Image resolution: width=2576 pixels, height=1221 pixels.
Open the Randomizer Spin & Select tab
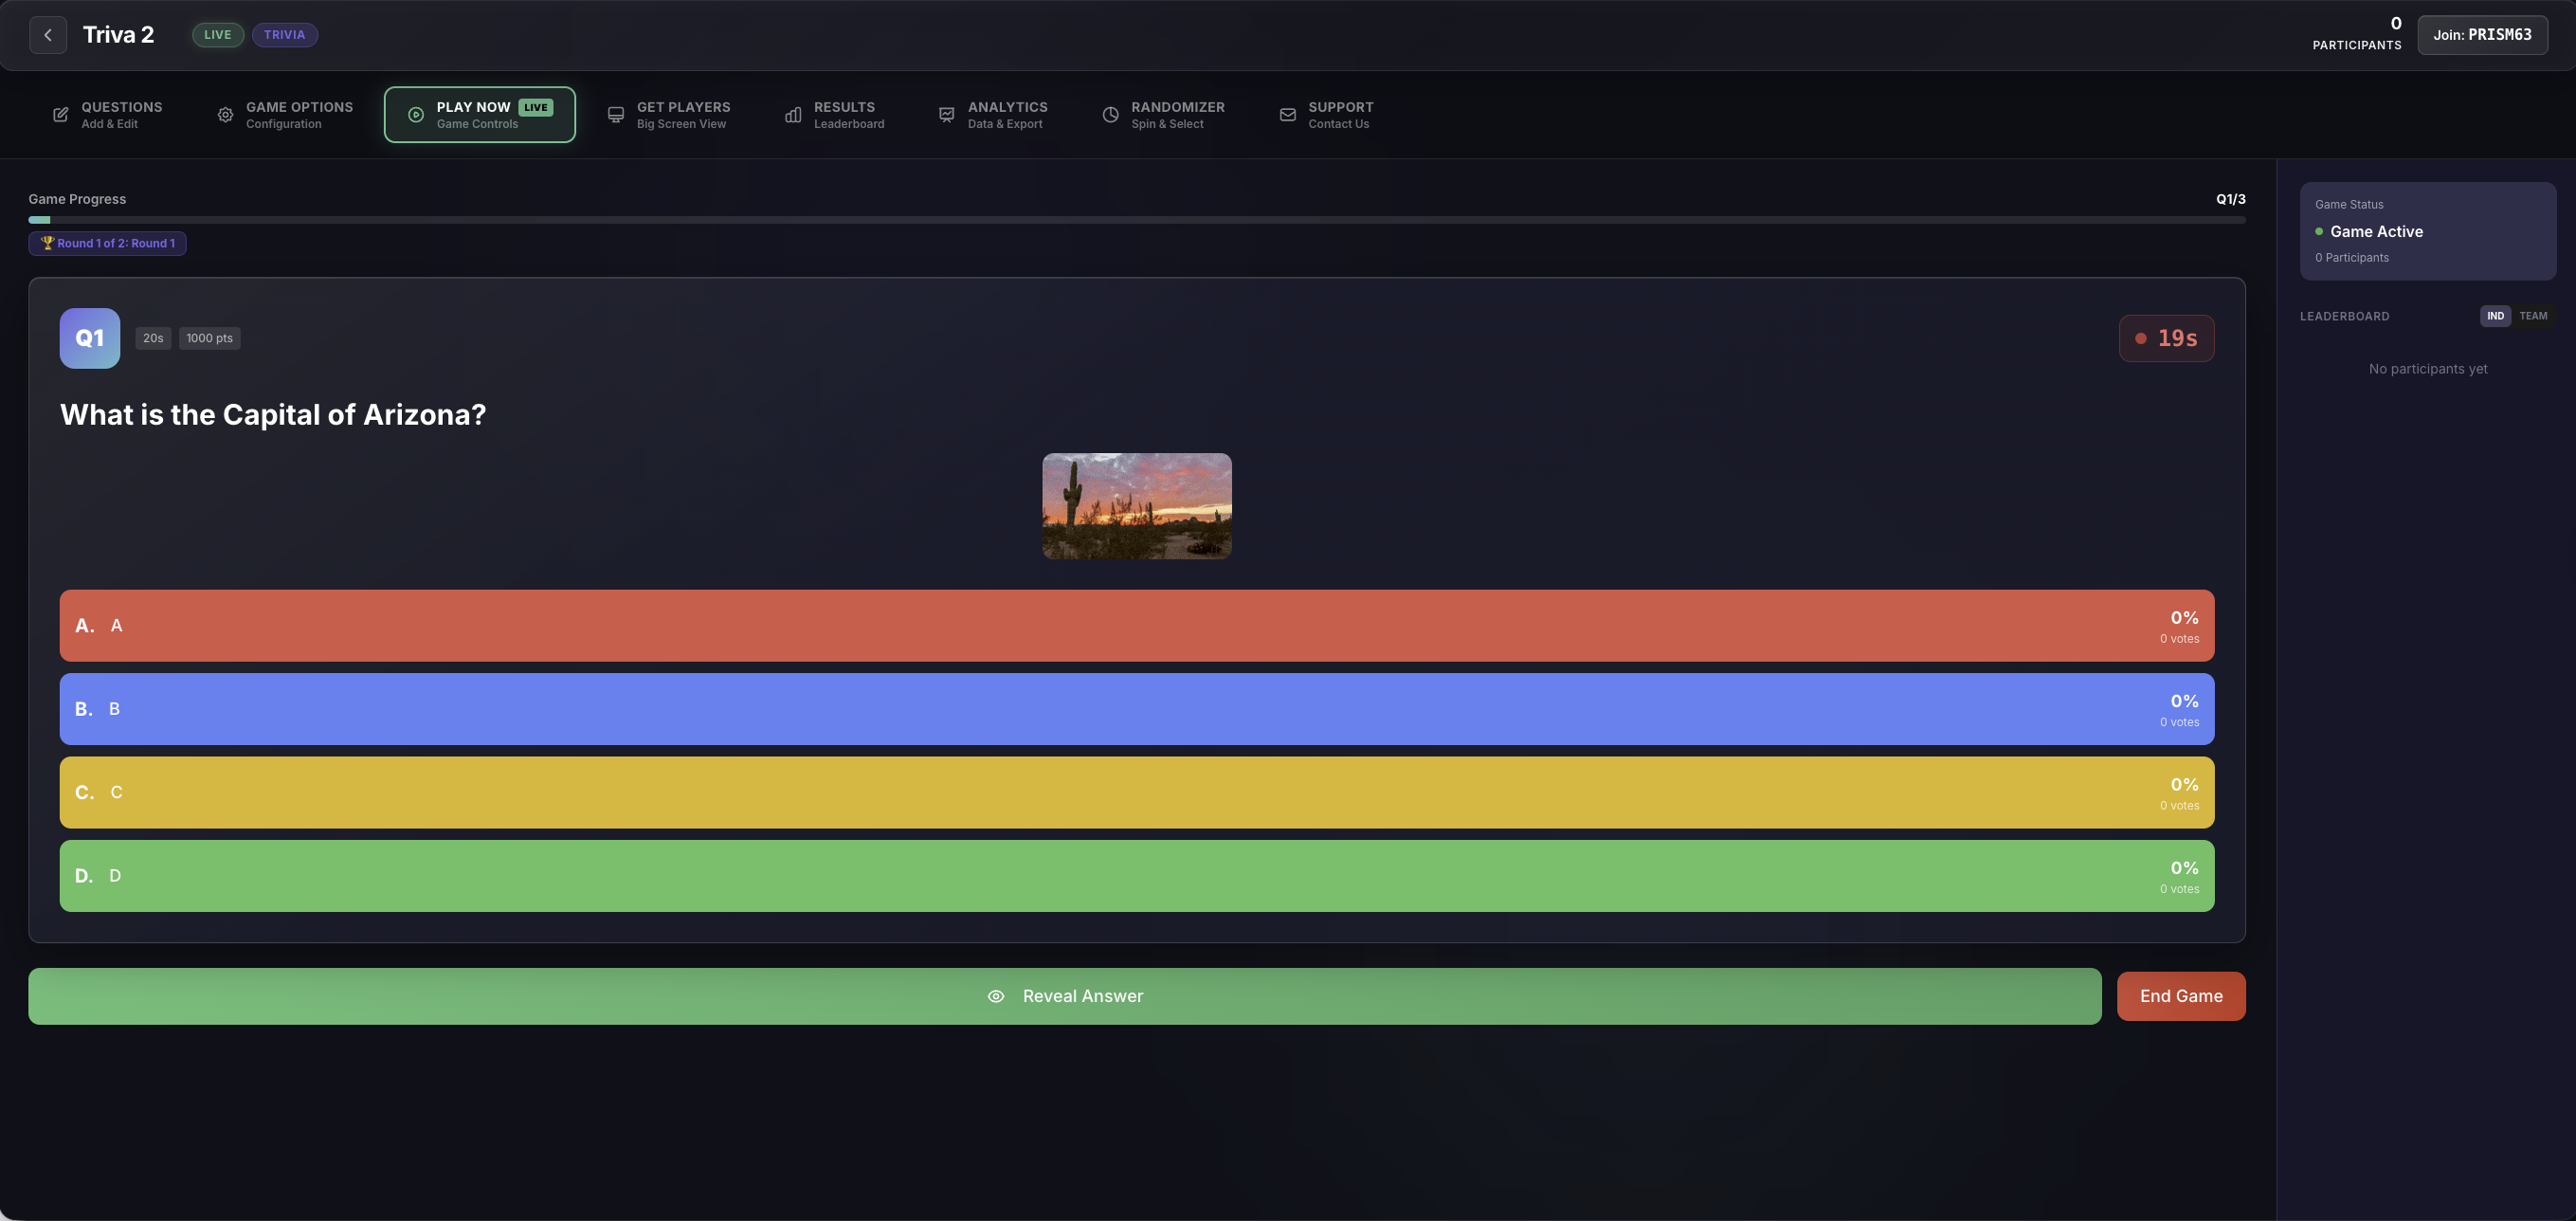tap(1163, 115)
